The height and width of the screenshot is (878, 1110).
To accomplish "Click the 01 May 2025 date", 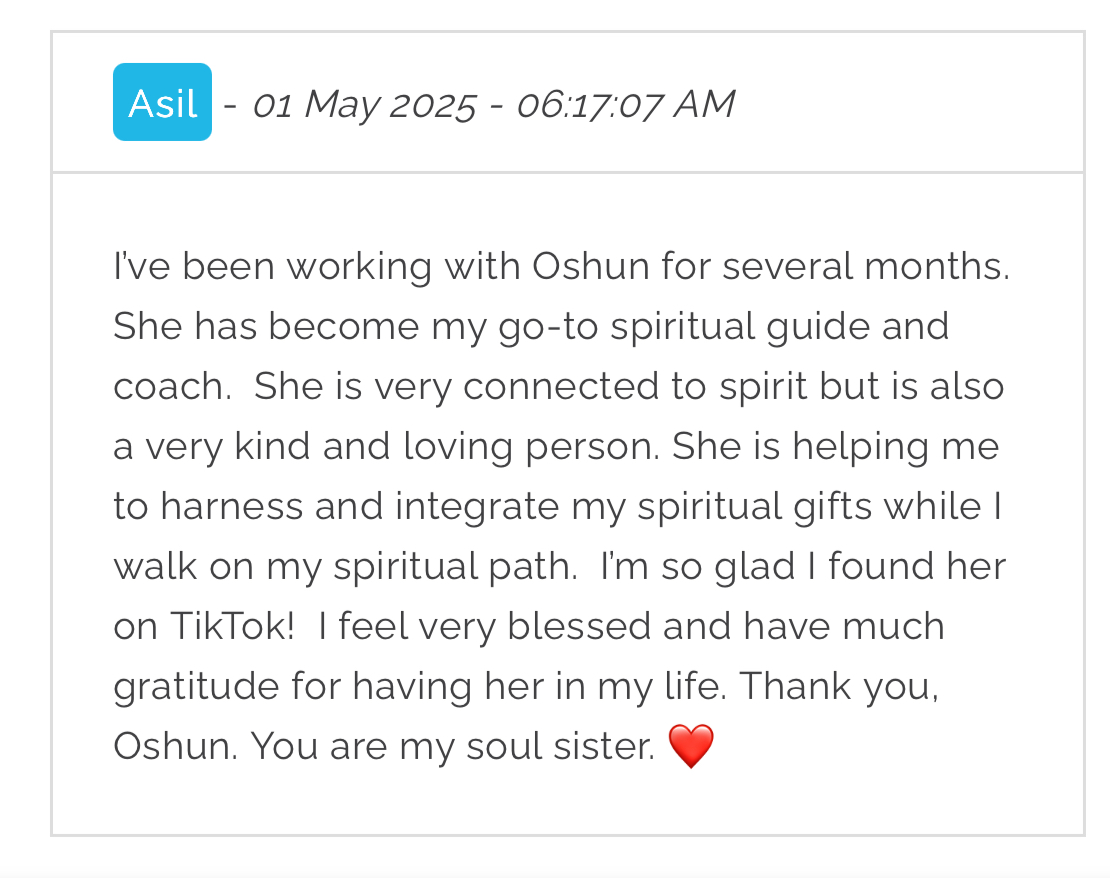I will click(x=363, y=104).
